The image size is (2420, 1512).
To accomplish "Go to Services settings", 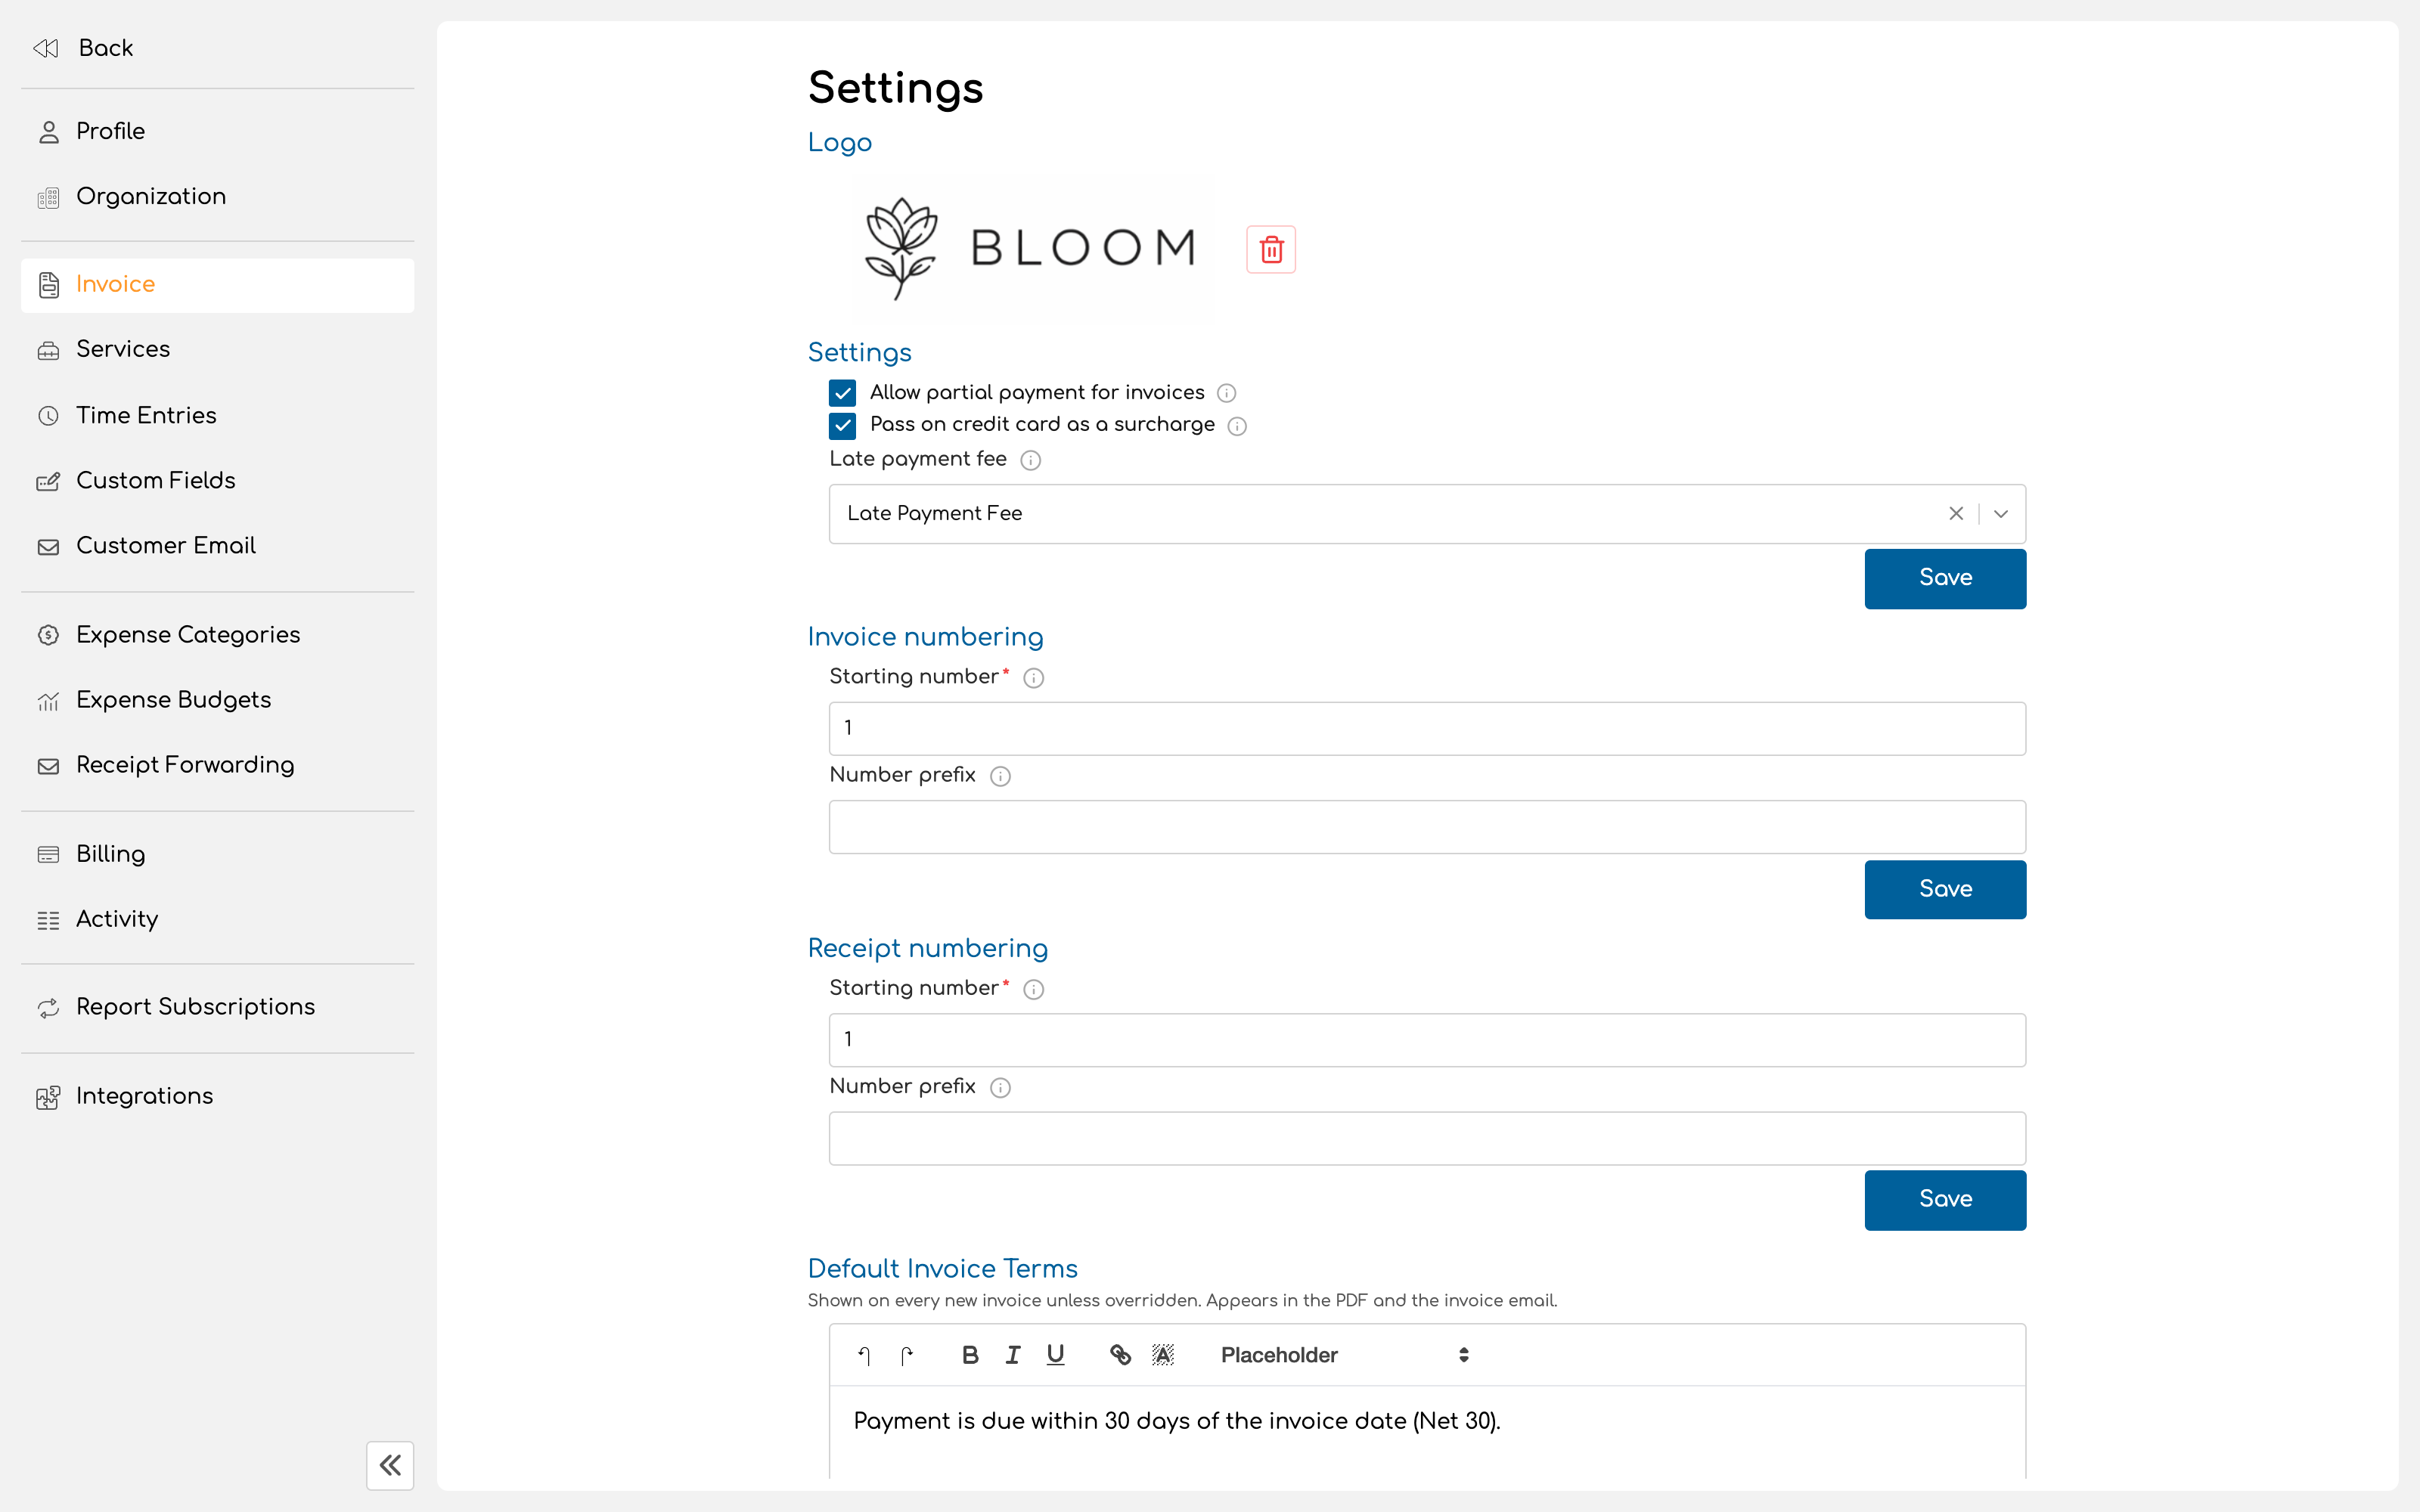I will (x=217, y=349).
